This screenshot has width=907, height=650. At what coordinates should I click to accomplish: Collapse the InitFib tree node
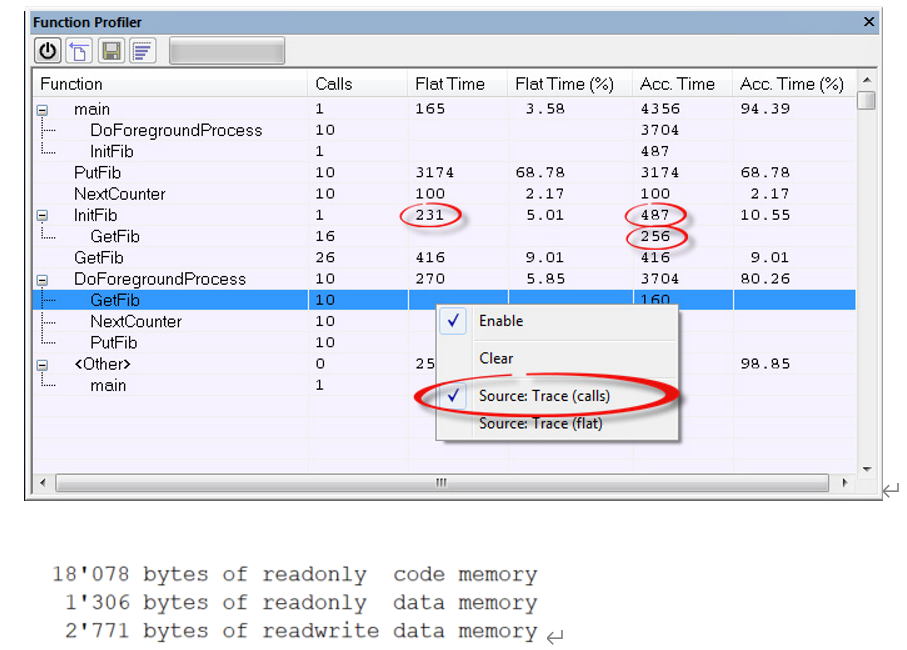pos(42,216)
